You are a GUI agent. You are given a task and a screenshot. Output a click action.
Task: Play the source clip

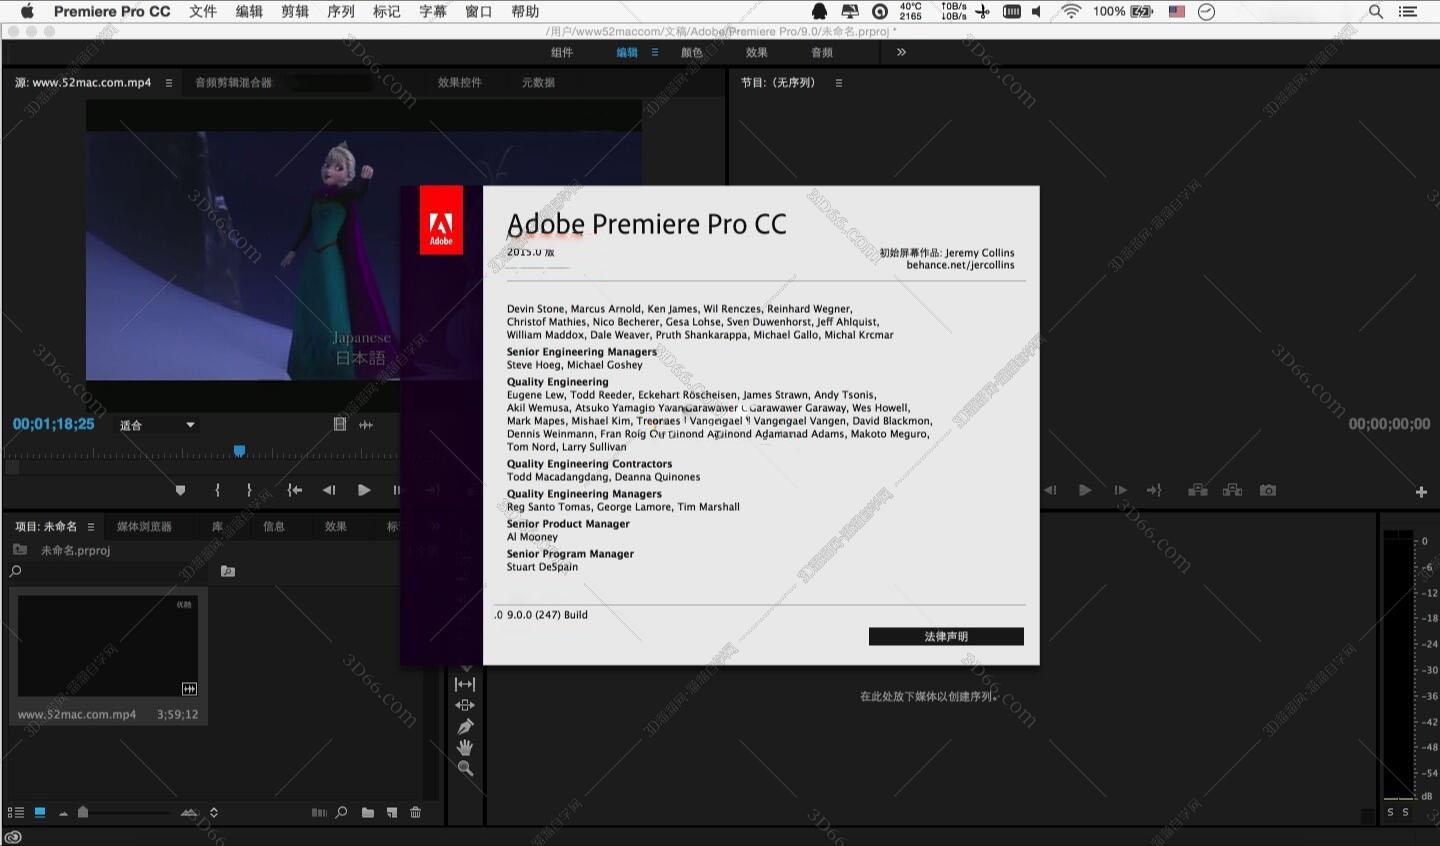click(364, 490)
